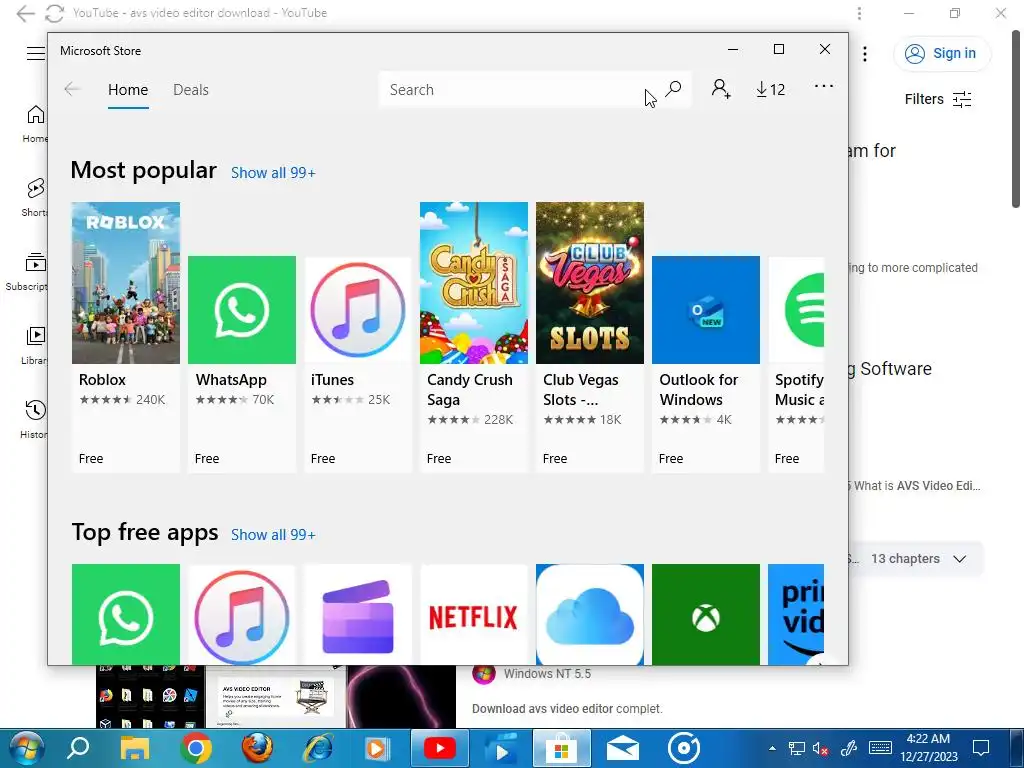Open taskbar Search magnifier
This screenshot has width=1024, height=768.
click(x=78, y=748)
